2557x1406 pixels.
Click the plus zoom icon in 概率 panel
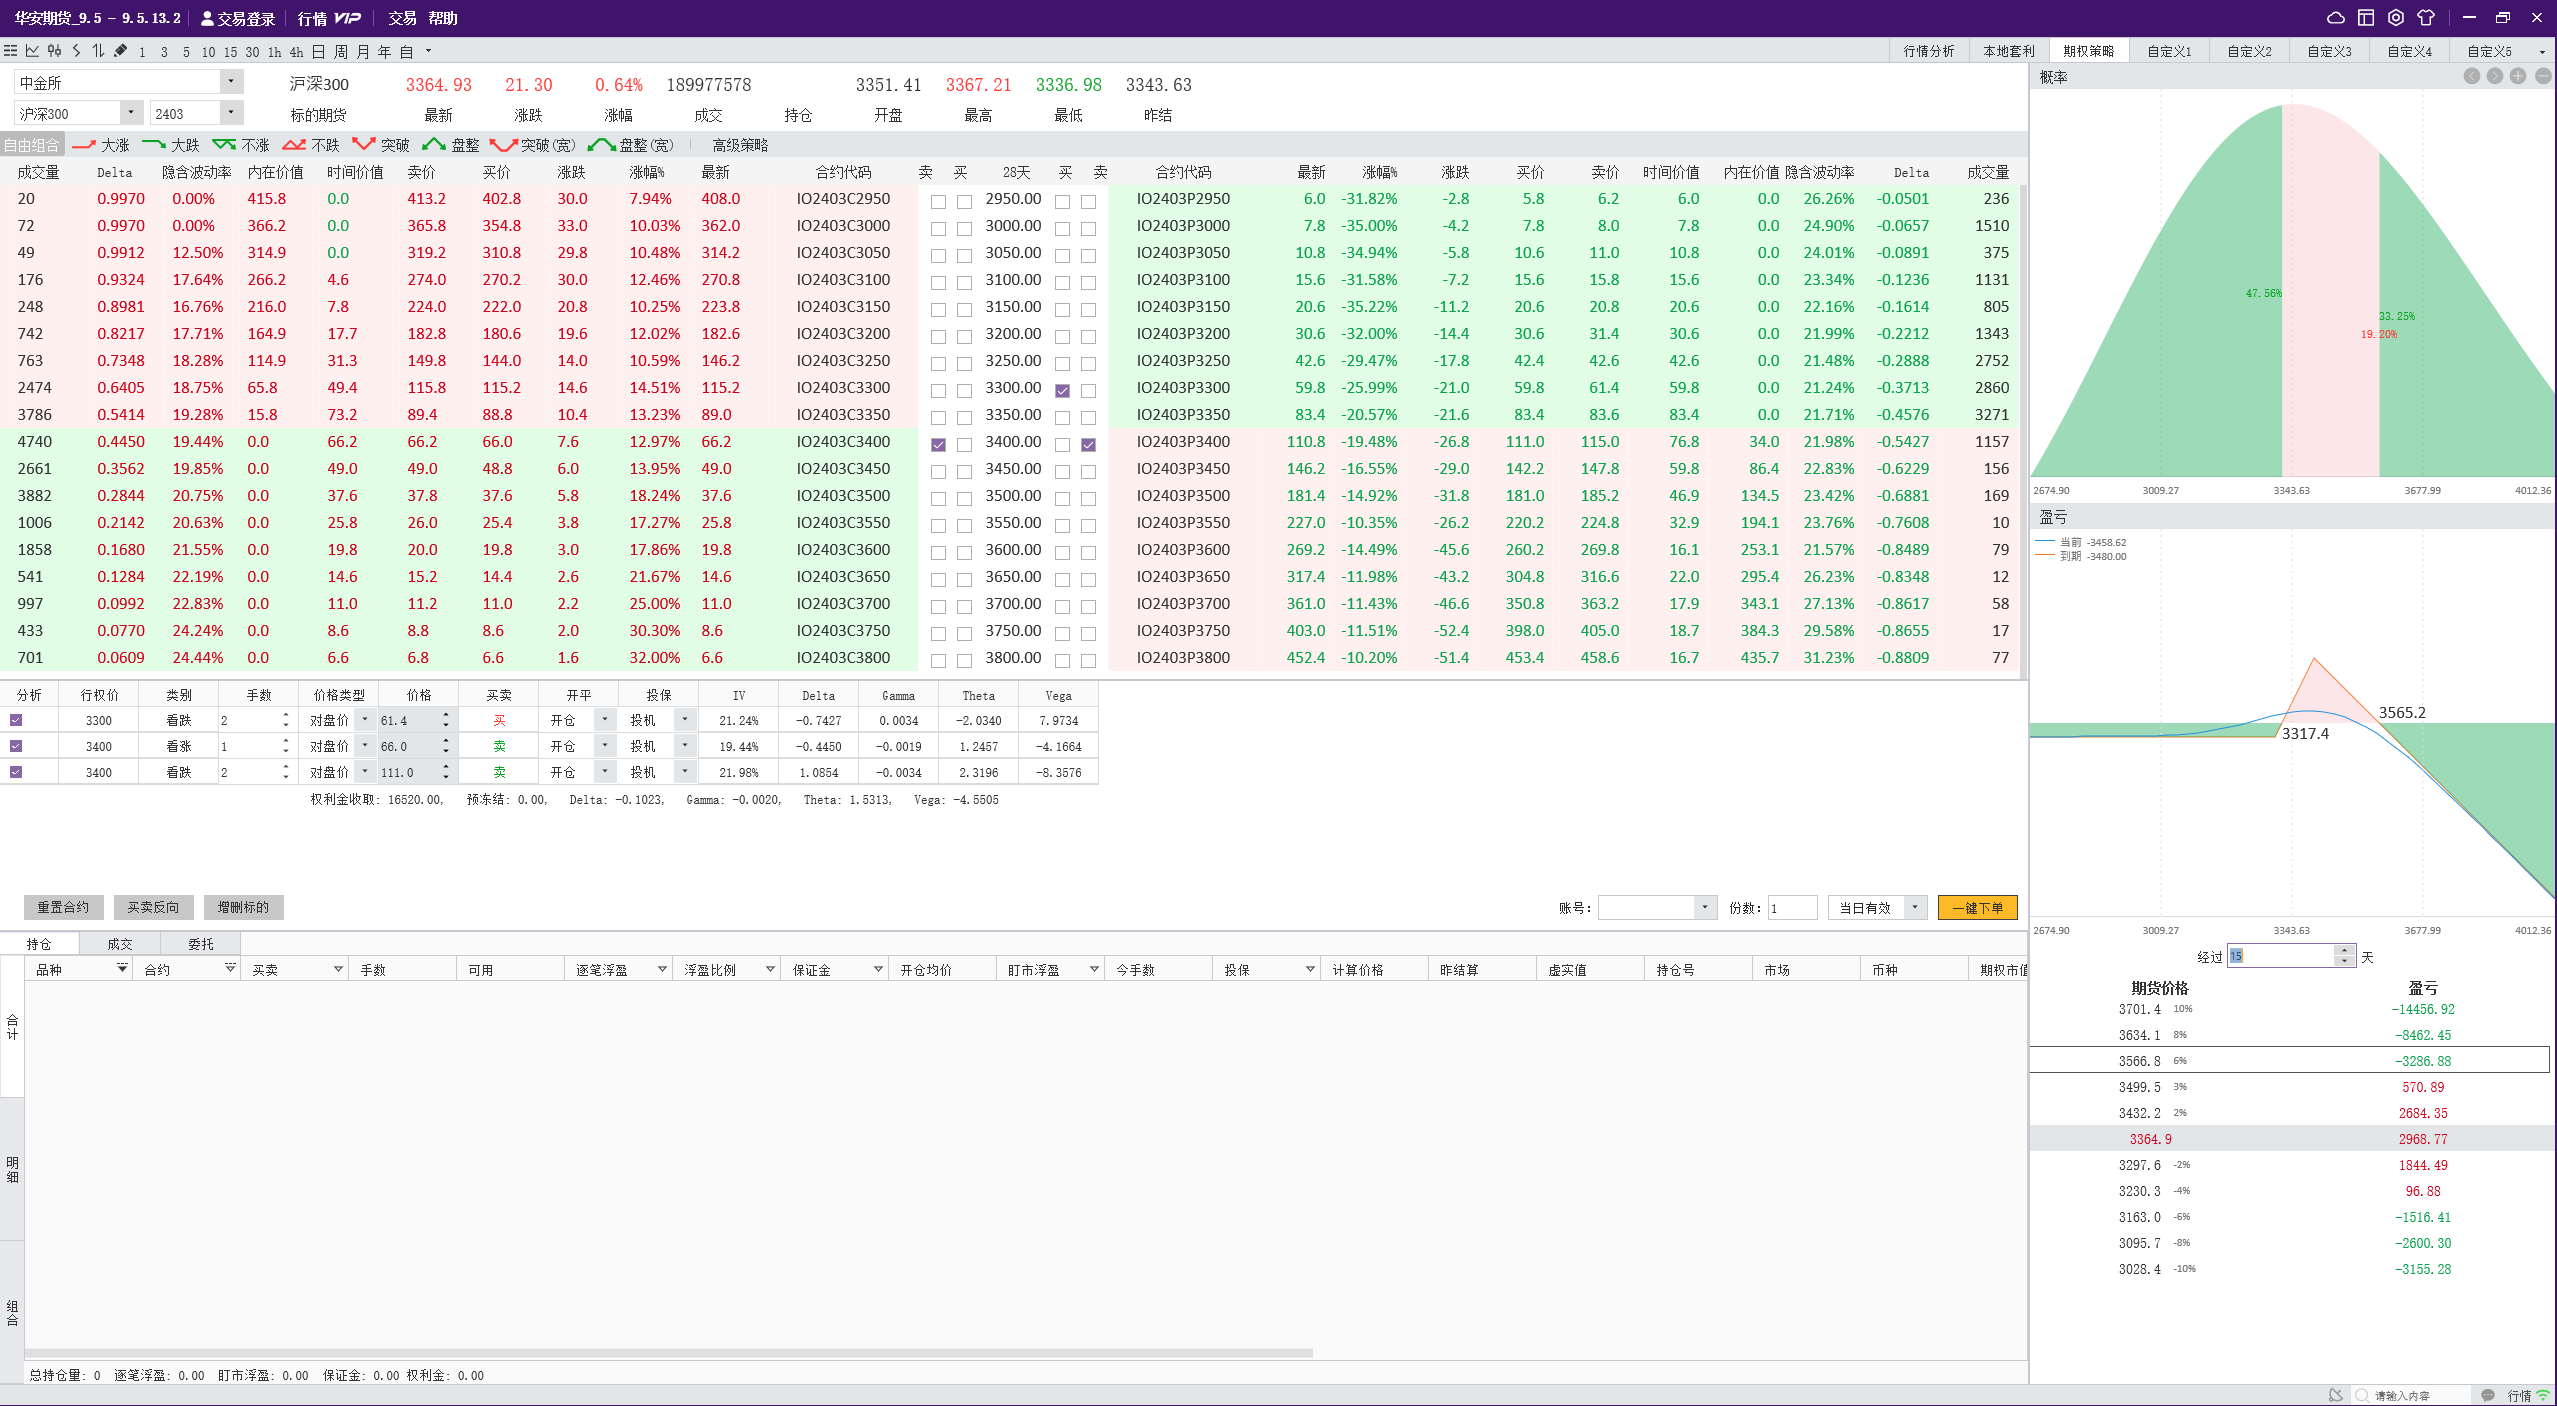click(2518, 77)
